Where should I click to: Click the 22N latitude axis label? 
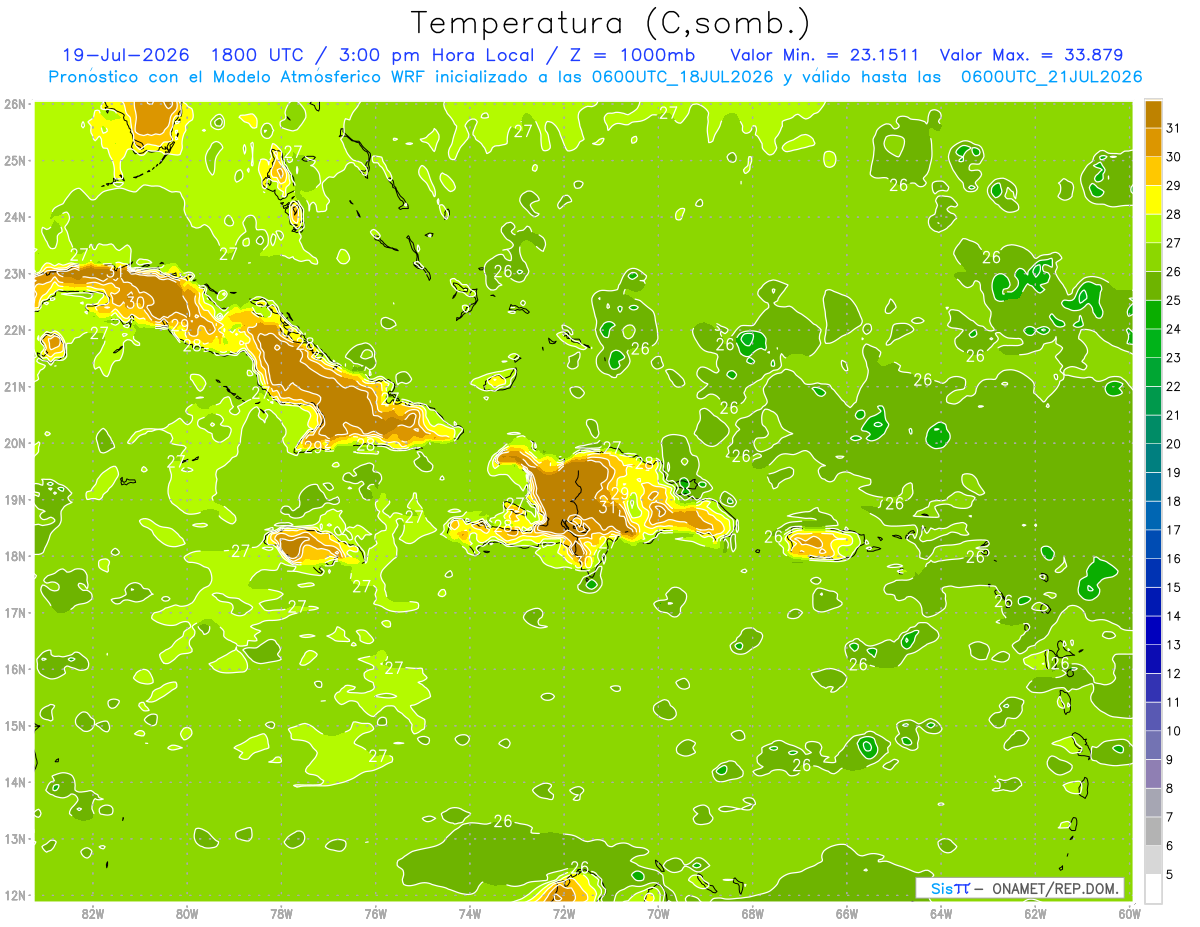pyautogui.click(x=15, y=330)
